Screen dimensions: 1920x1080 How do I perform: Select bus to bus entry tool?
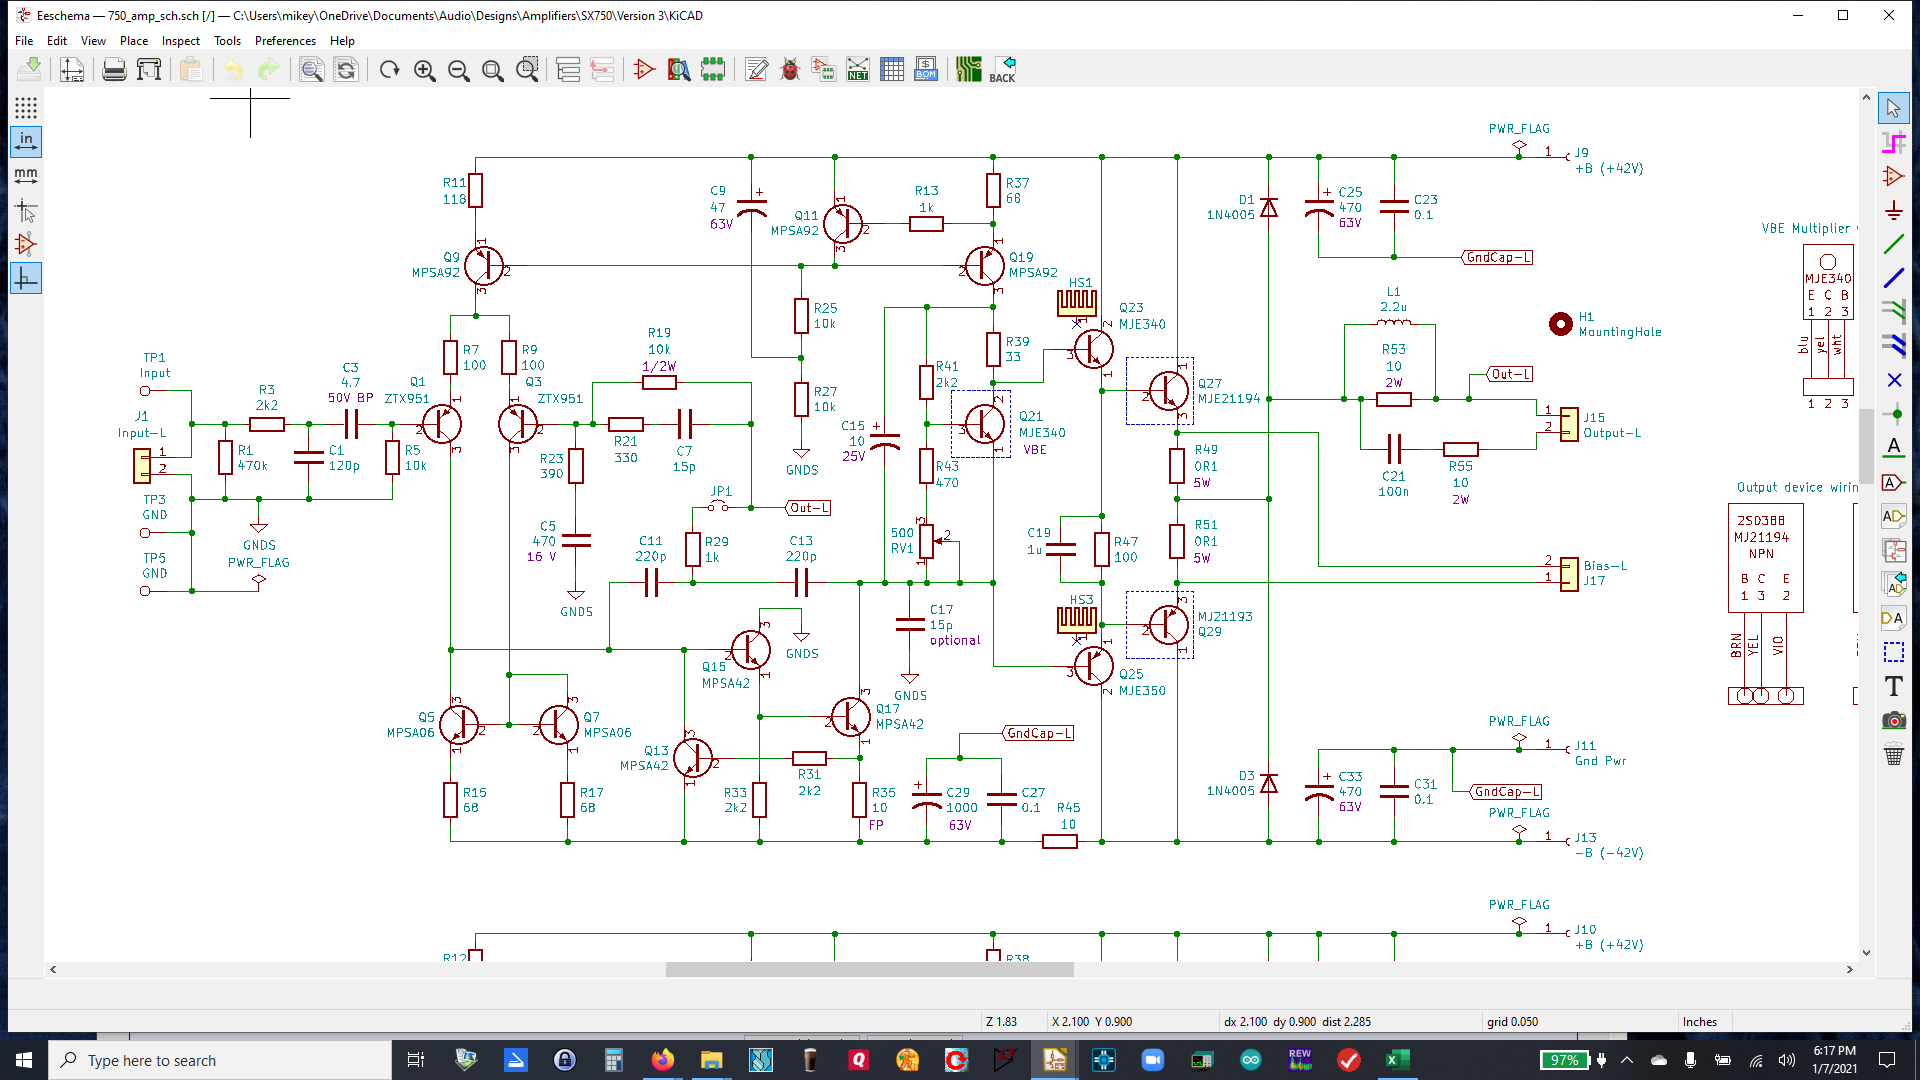(1893, 346)
